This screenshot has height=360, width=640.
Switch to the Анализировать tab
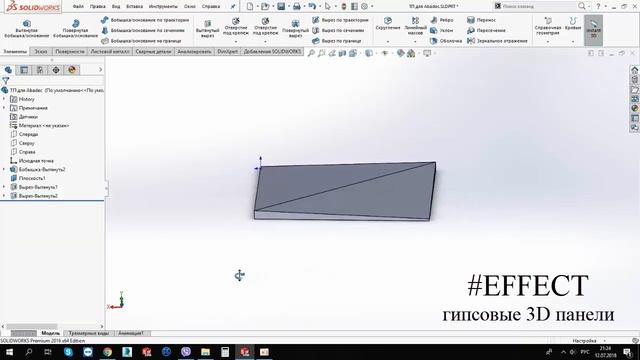[194, 51]
